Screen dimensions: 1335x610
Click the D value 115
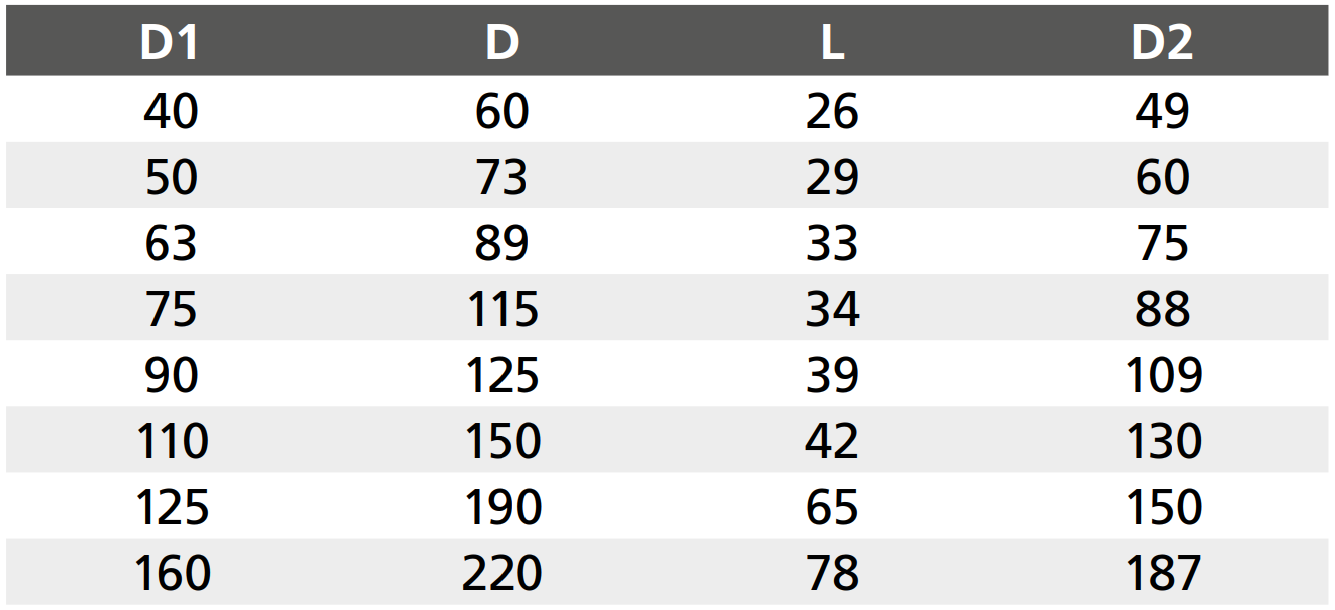point(503,309)
